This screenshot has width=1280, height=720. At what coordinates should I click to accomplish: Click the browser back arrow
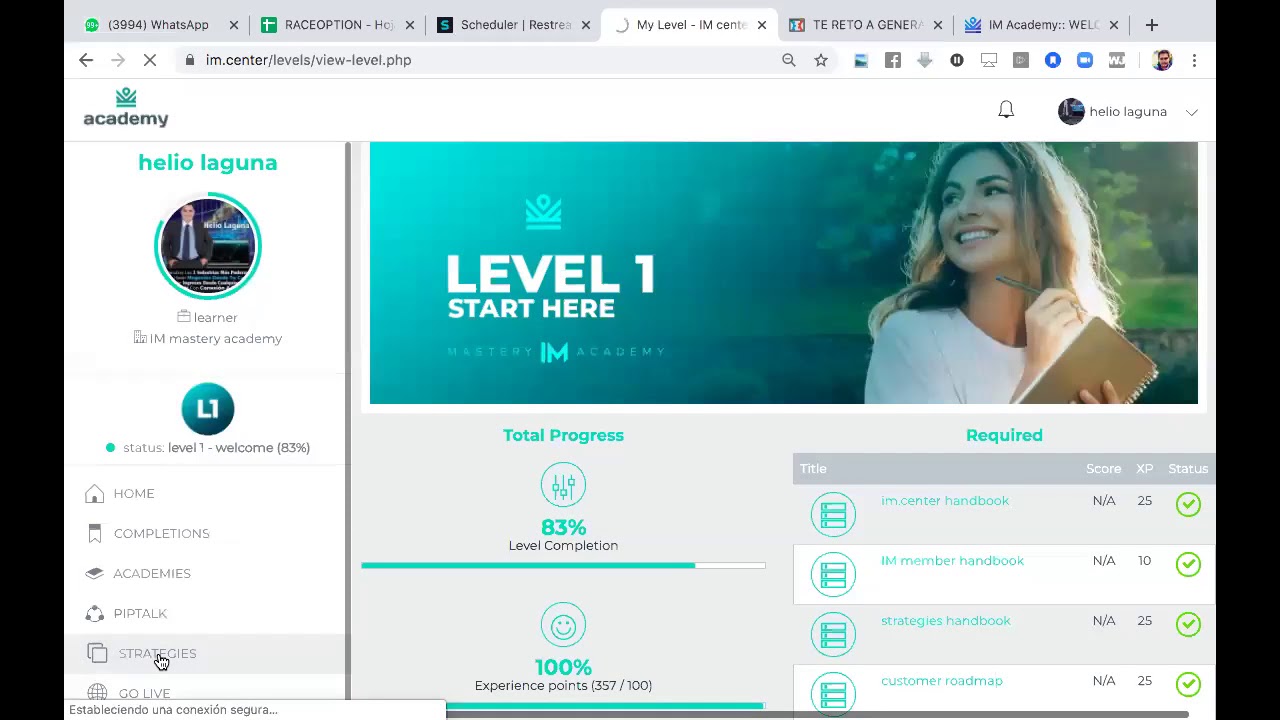86,60
